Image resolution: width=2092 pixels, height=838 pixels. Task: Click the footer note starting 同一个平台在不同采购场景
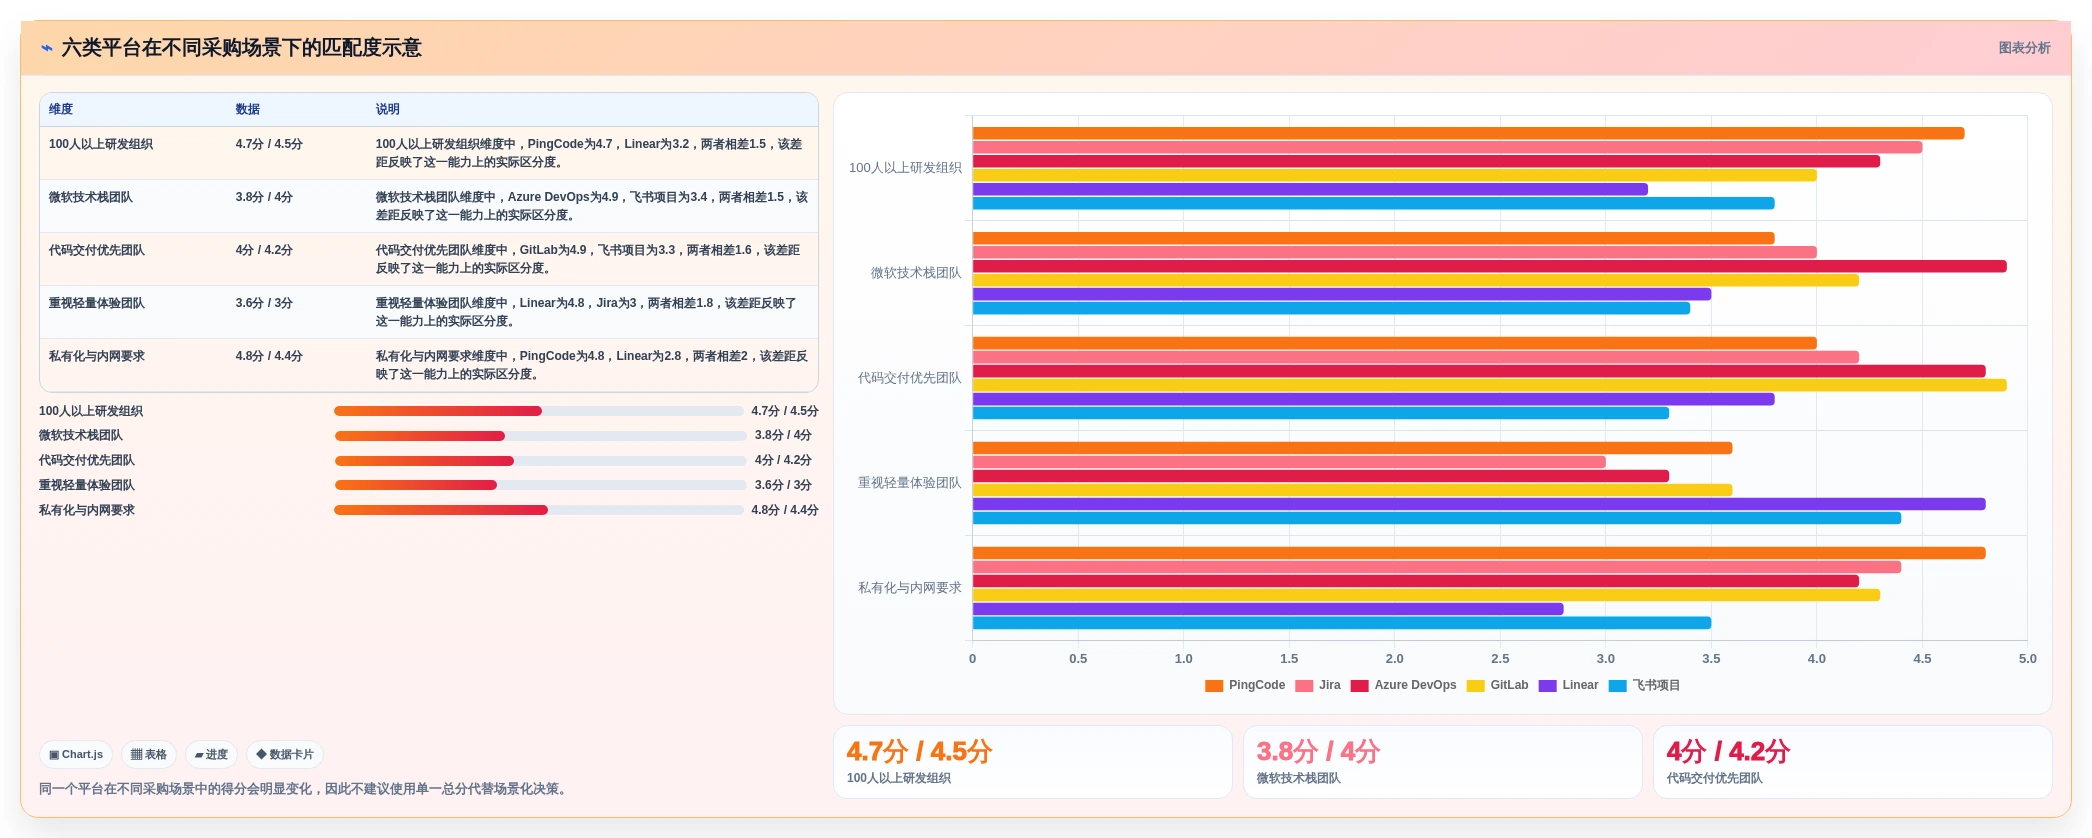(305, 789)
